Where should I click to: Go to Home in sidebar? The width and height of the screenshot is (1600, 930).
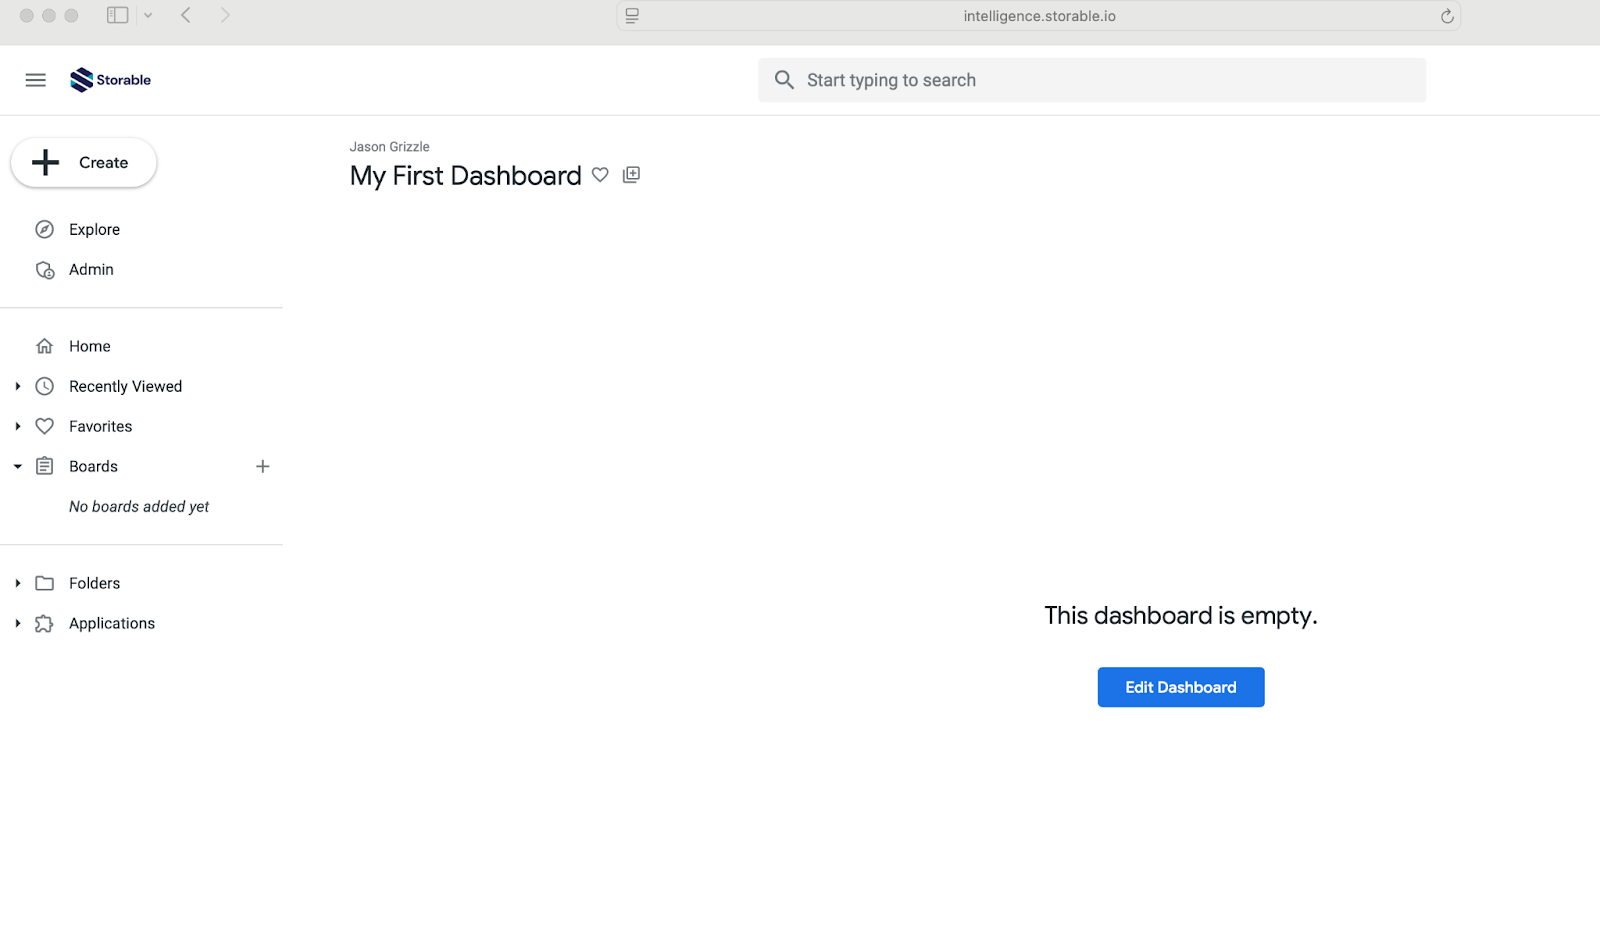tap(89, 346)
